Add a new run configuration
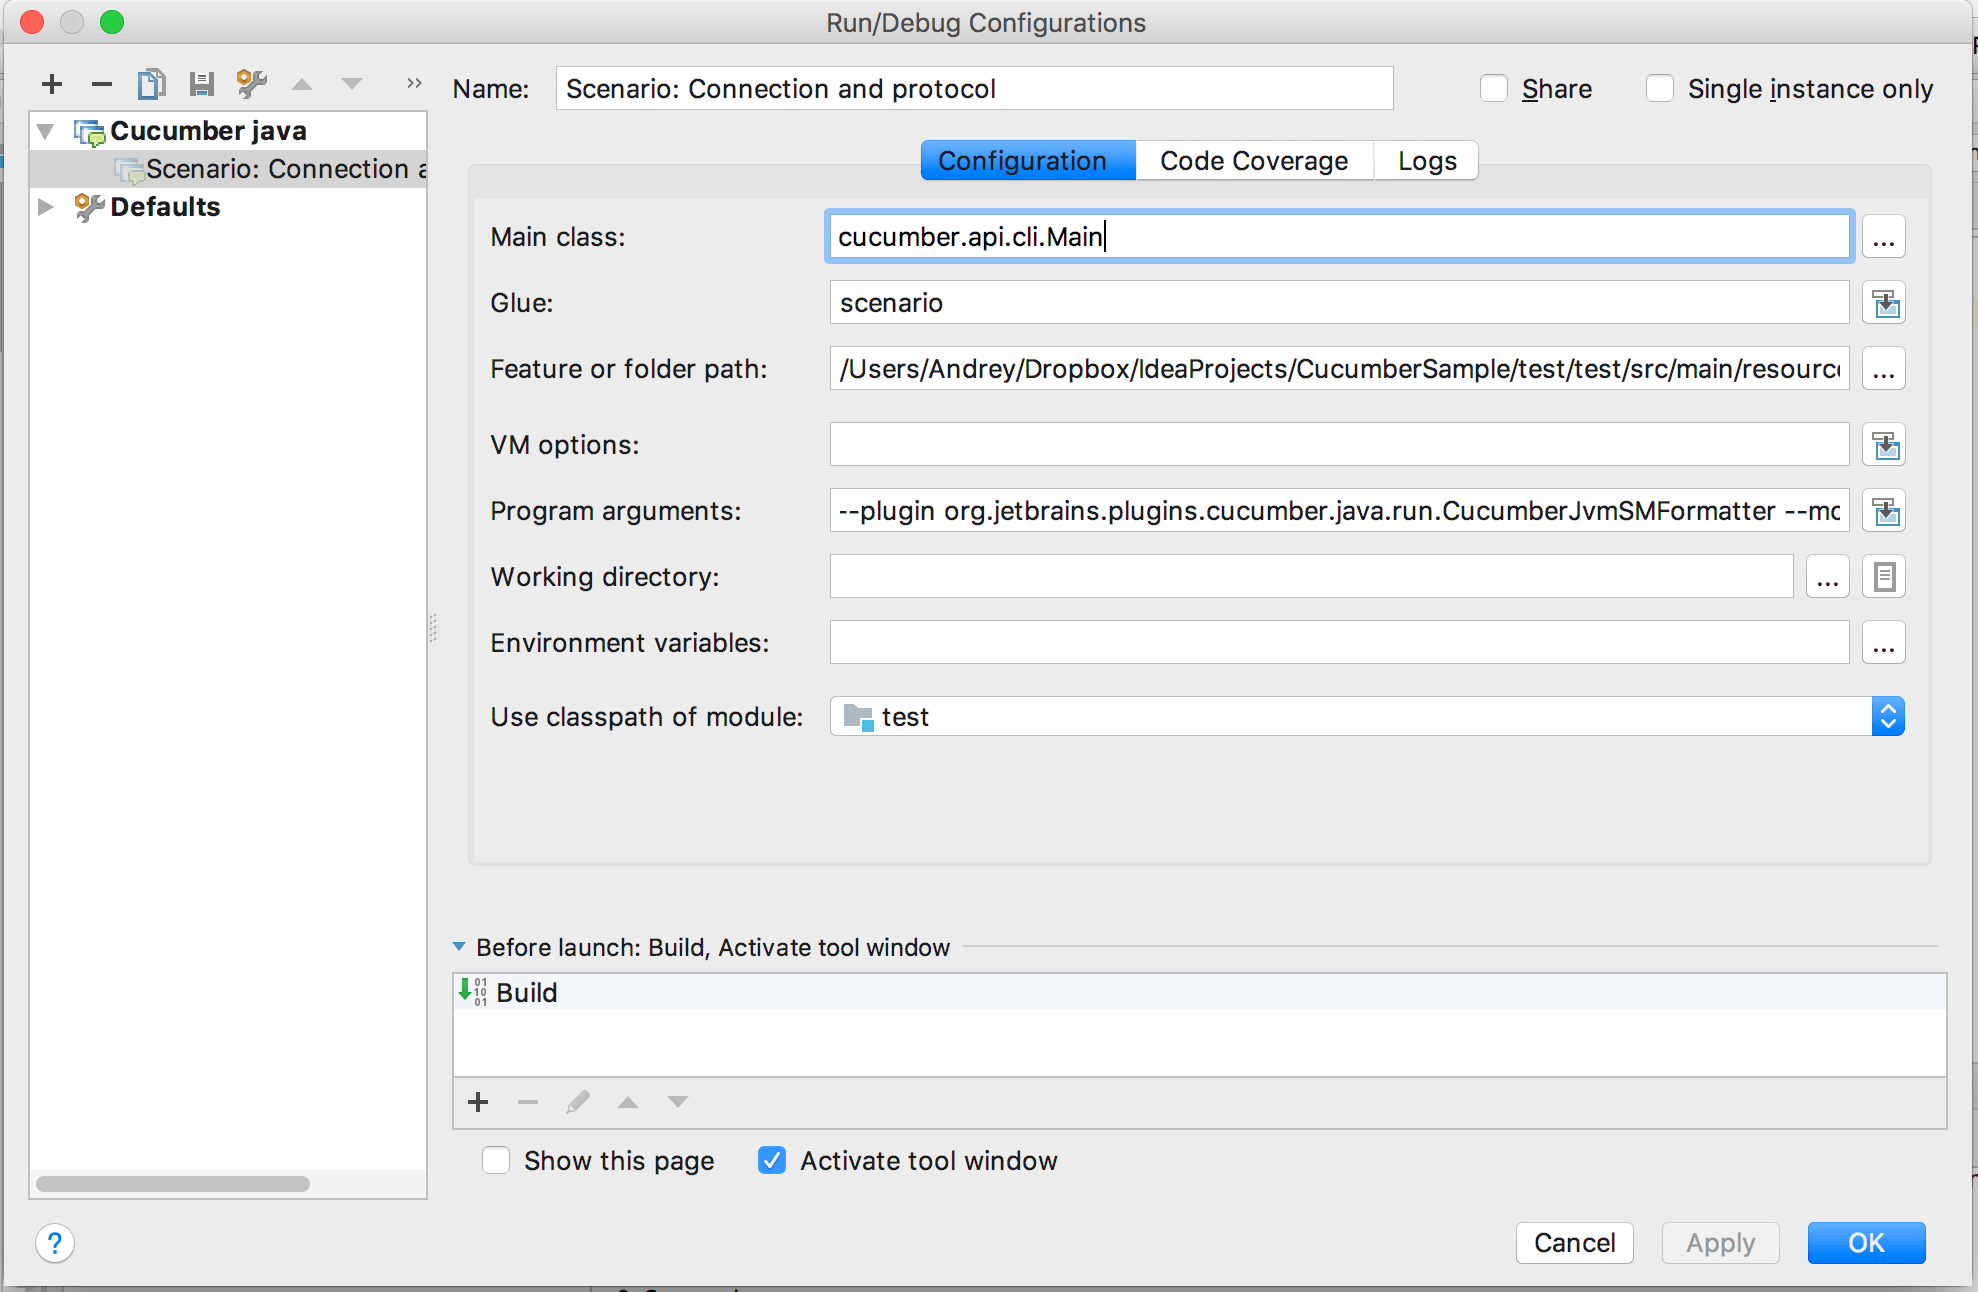 [x=52, y=84]
